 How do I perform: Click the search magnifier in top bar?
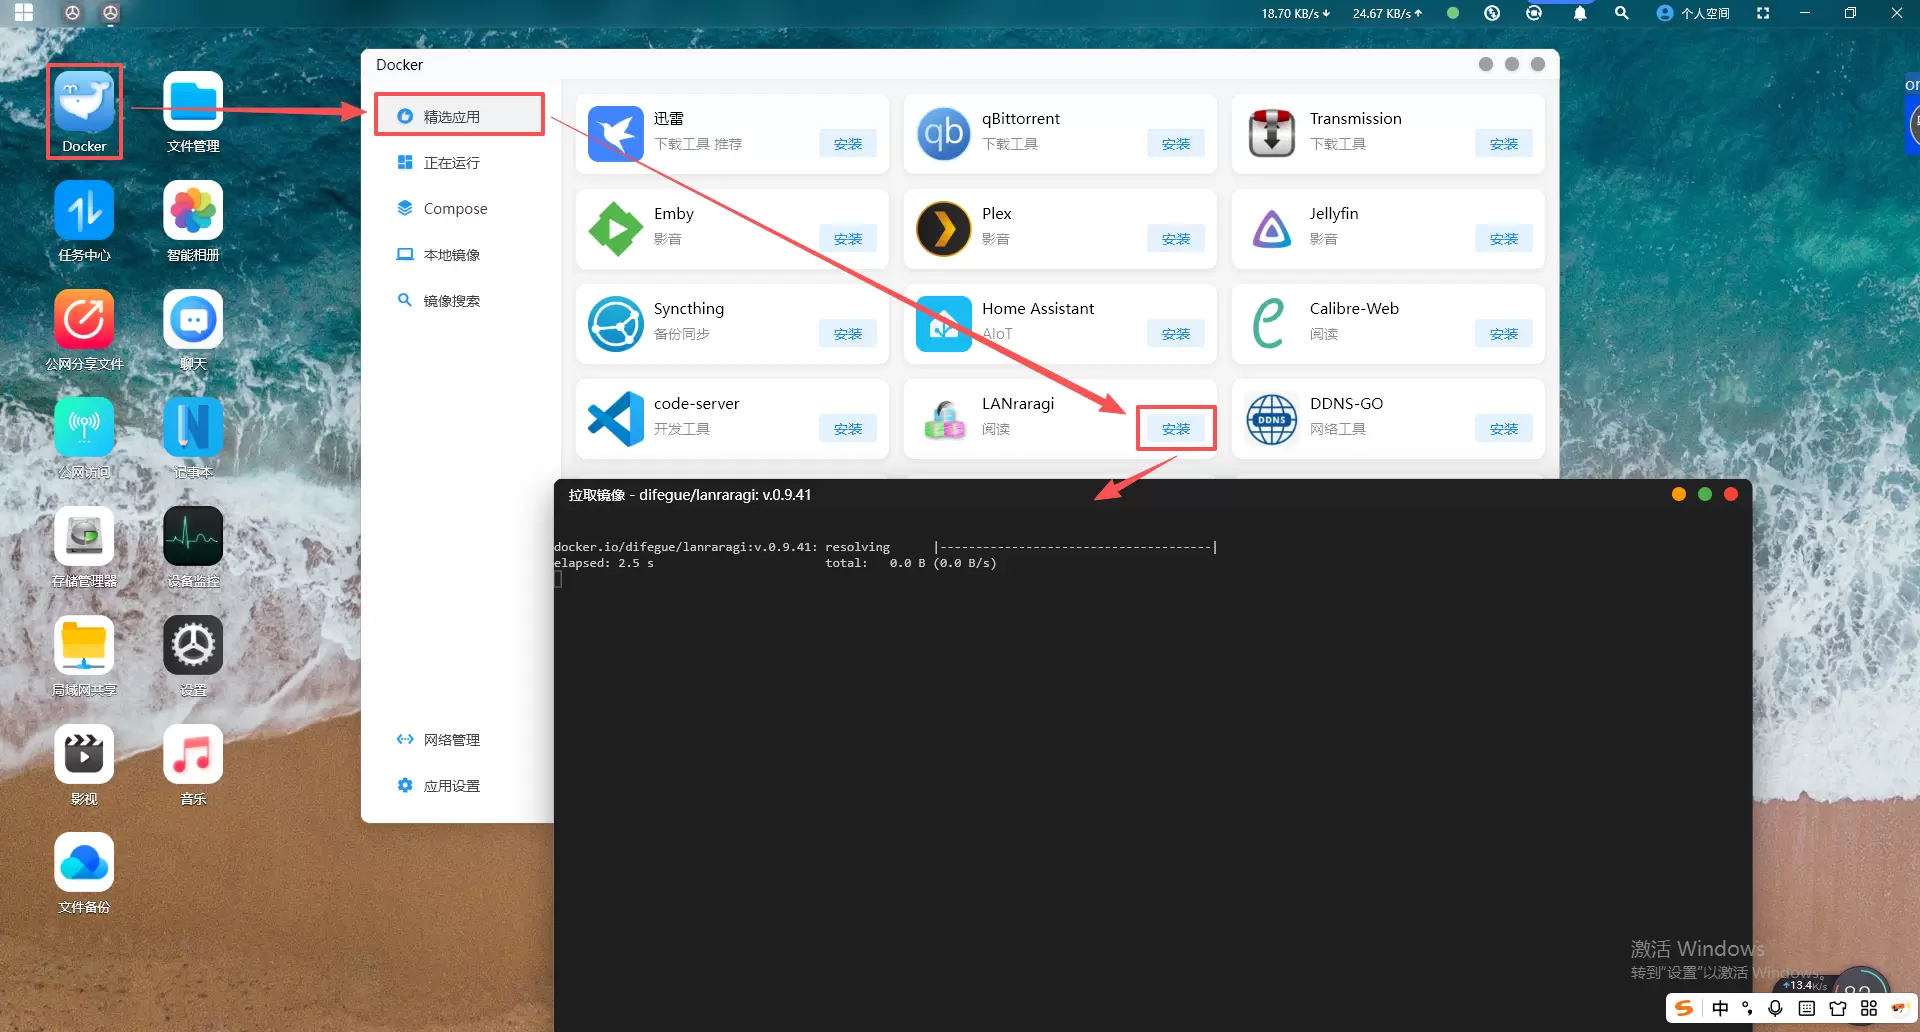coord(1621,13)
